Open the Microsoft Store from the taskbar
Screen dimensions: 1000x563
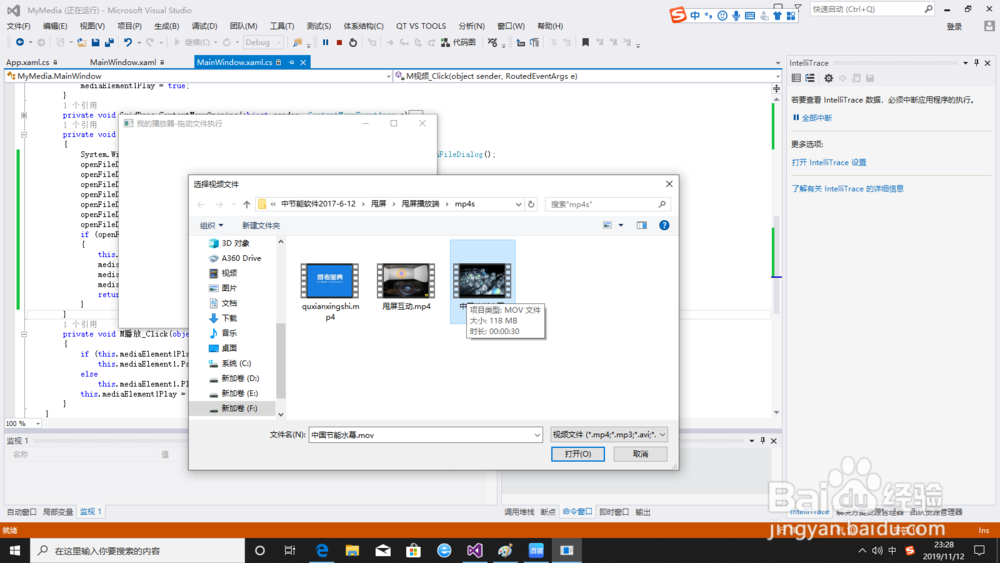(x=413, y=550)
